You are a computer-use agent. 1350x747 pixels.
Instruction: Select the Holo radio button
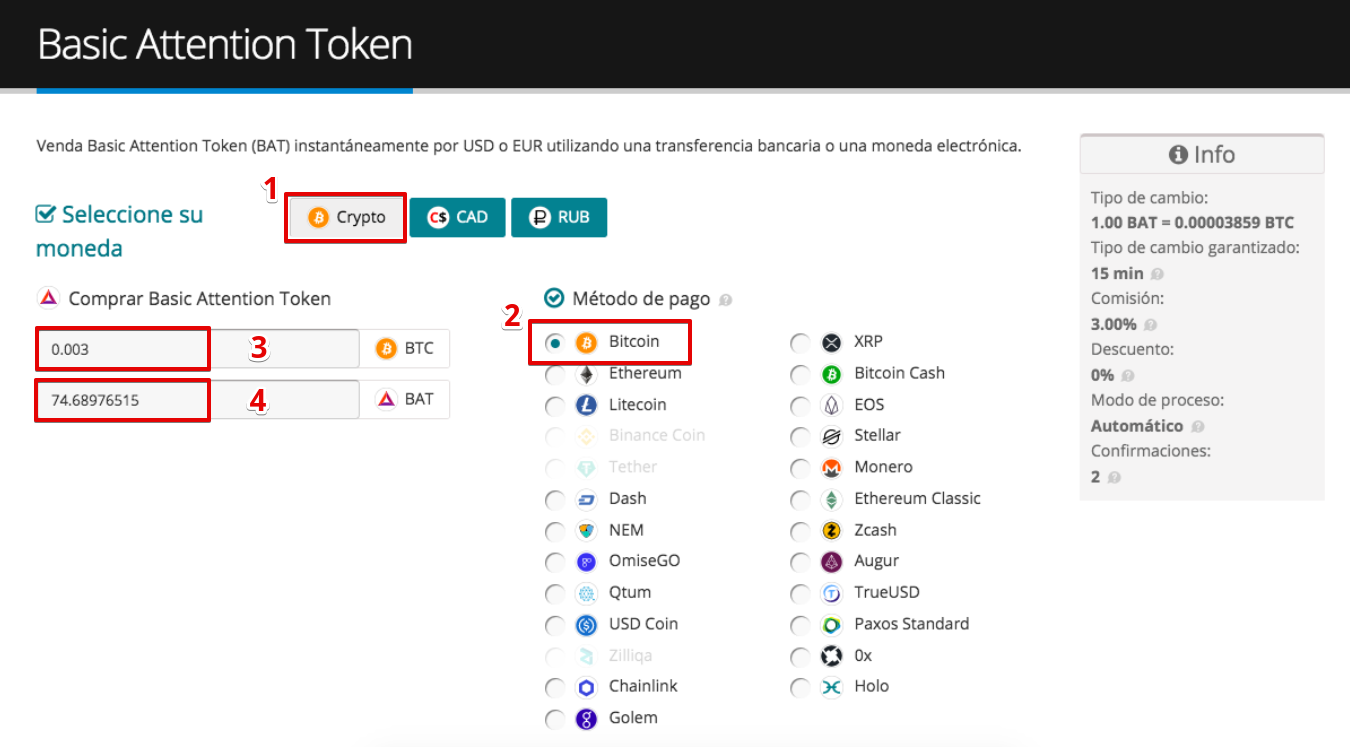800,687
